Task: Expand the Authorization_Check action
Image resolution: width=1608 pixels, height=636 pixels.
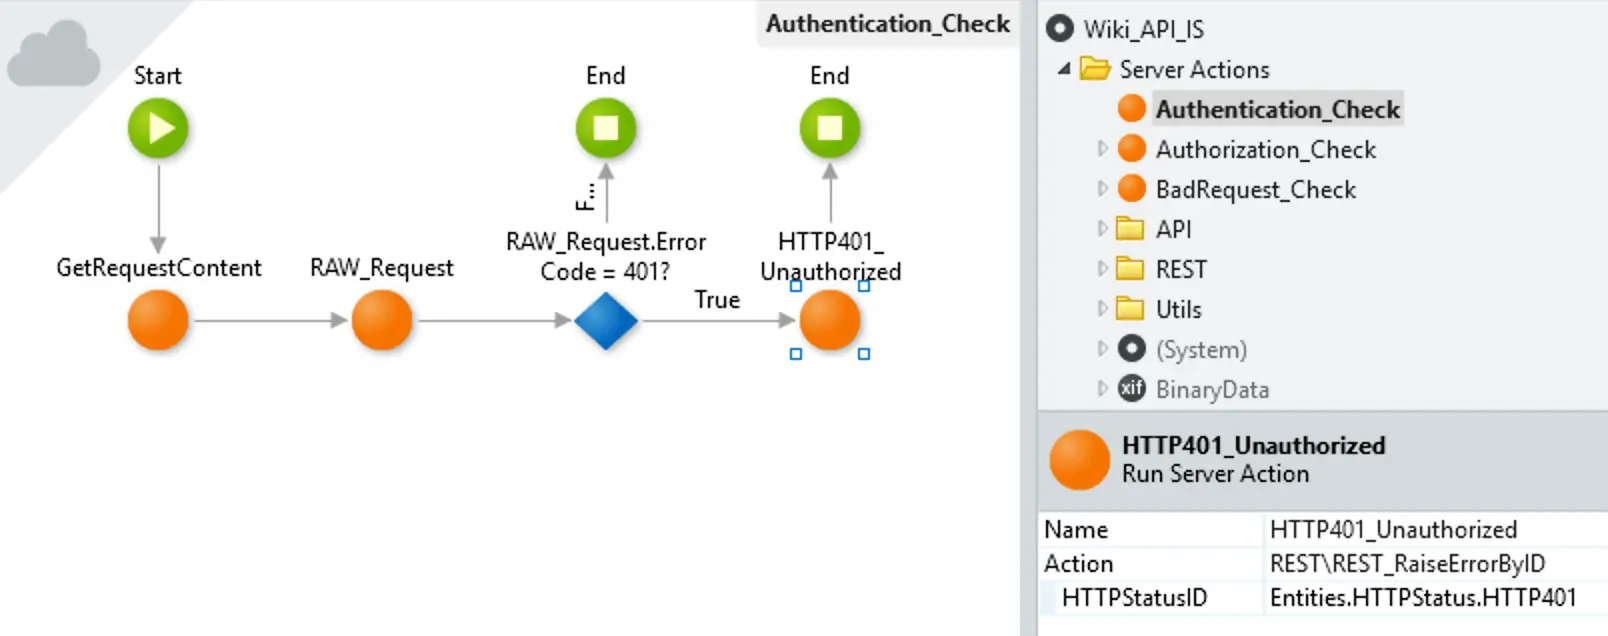Action: point(1102,149)
